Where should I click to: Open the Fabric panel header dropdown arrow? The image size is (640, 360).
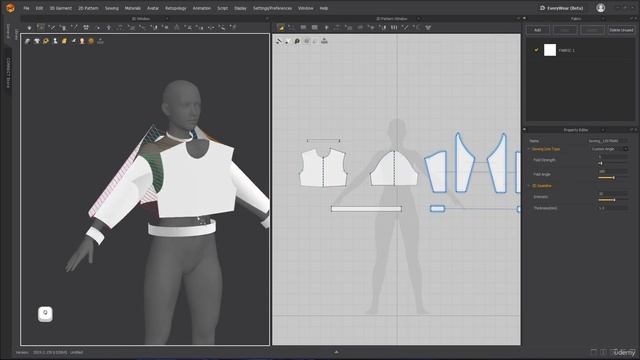(x=603, y=18)
